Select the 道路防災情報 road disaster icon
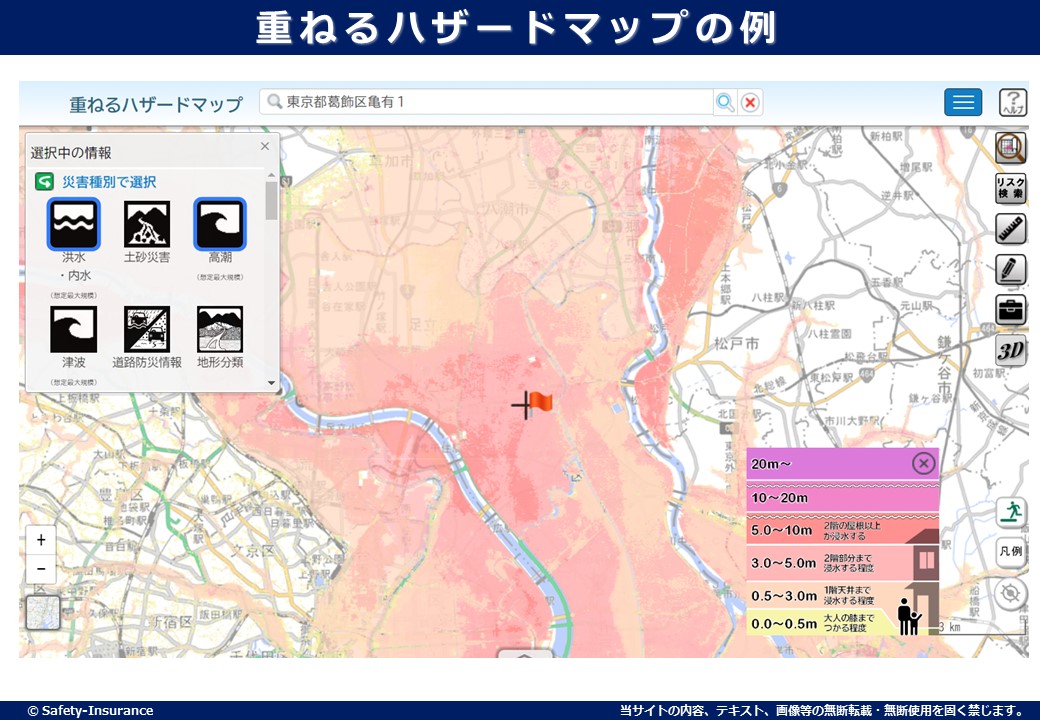 pyautogui.click(x=147, y=329)
